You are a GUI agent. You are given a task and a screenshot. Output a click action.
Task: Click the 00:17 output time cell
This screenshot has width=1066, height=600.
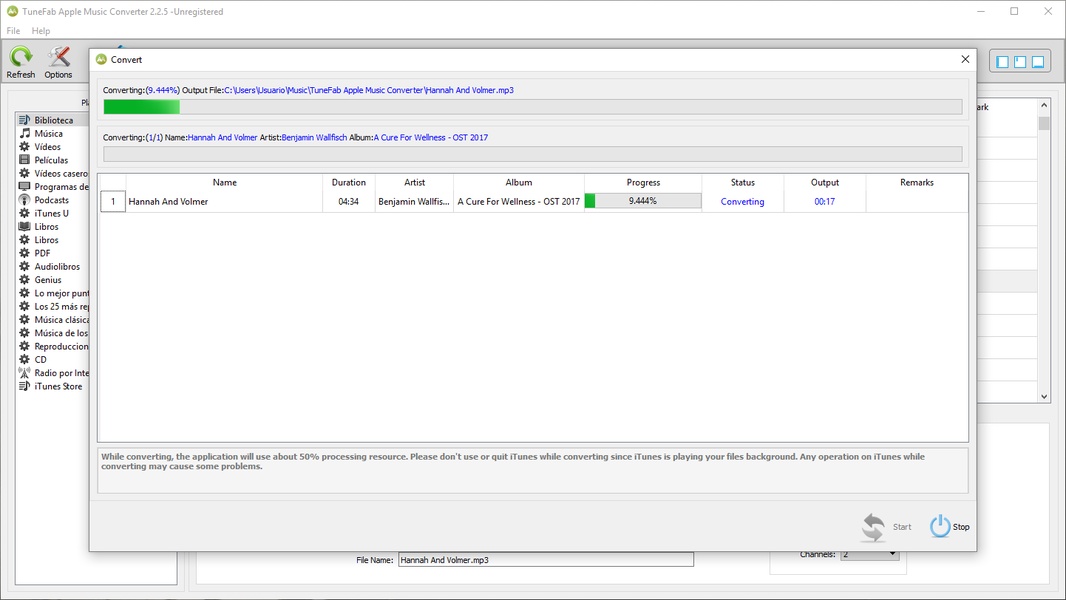tap(825, 202)
